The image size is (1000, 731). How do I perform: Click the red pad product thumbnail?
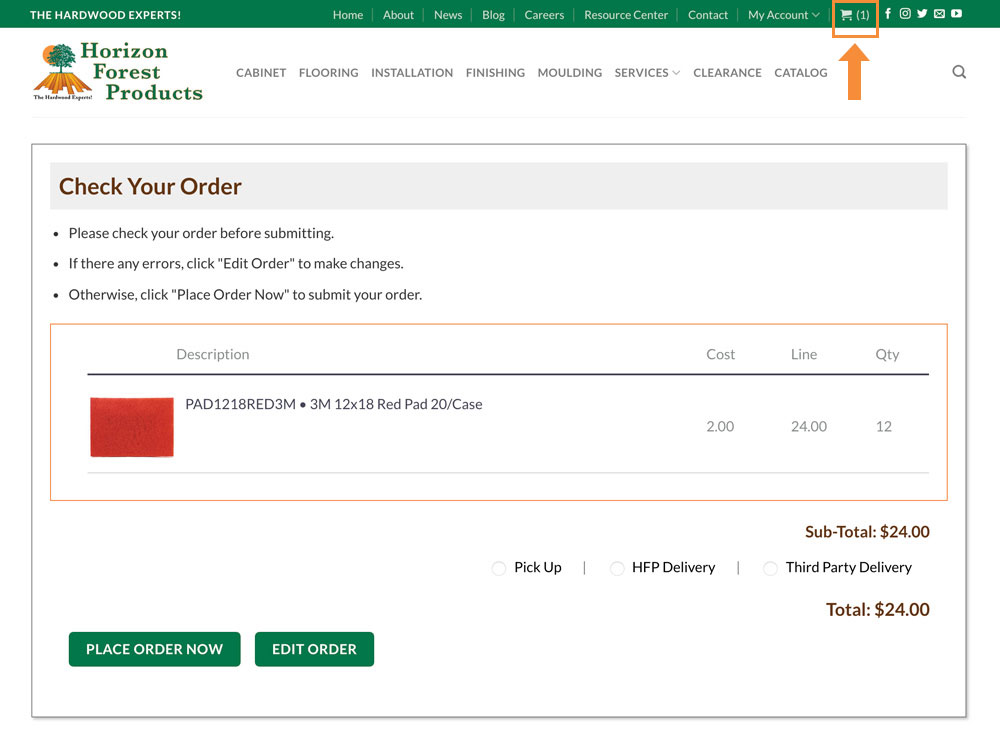coord(132,427)
